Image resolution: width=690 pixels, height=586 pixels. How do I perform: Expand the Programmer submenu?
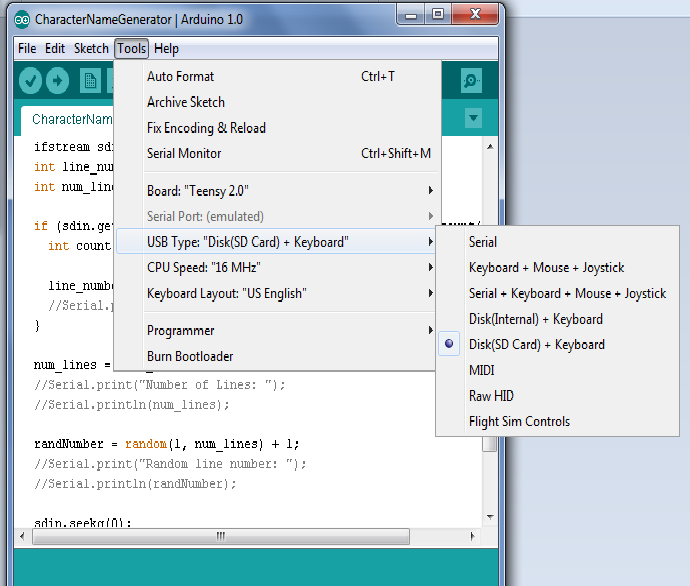point(278,330)
